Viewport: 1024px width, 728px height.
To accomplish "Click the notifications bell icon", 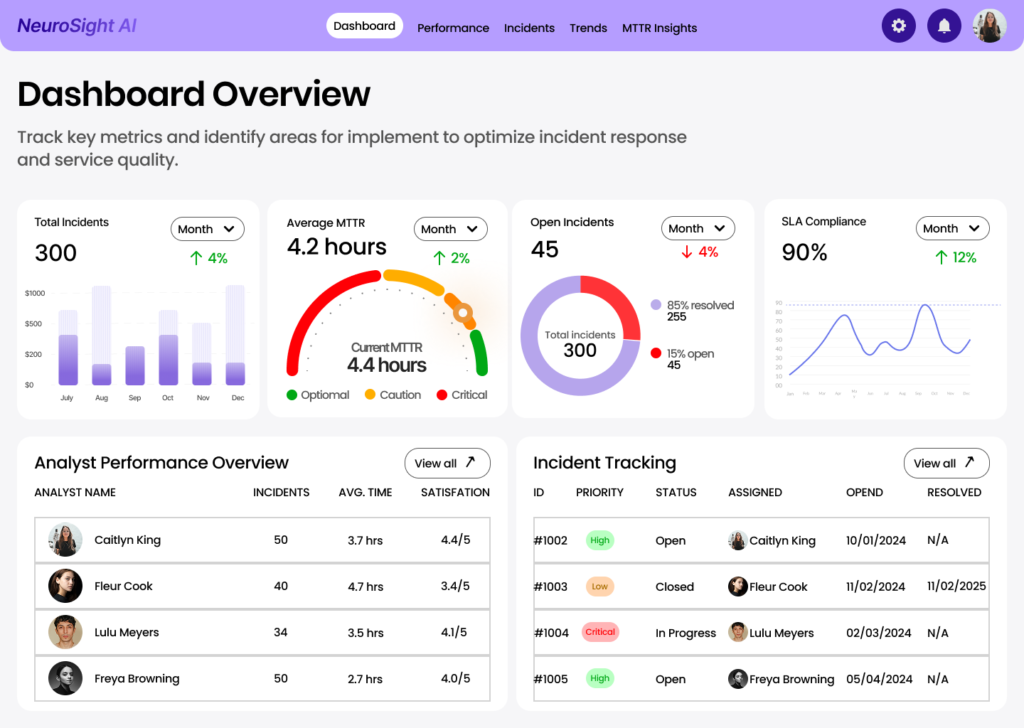I will coord(944,26).
